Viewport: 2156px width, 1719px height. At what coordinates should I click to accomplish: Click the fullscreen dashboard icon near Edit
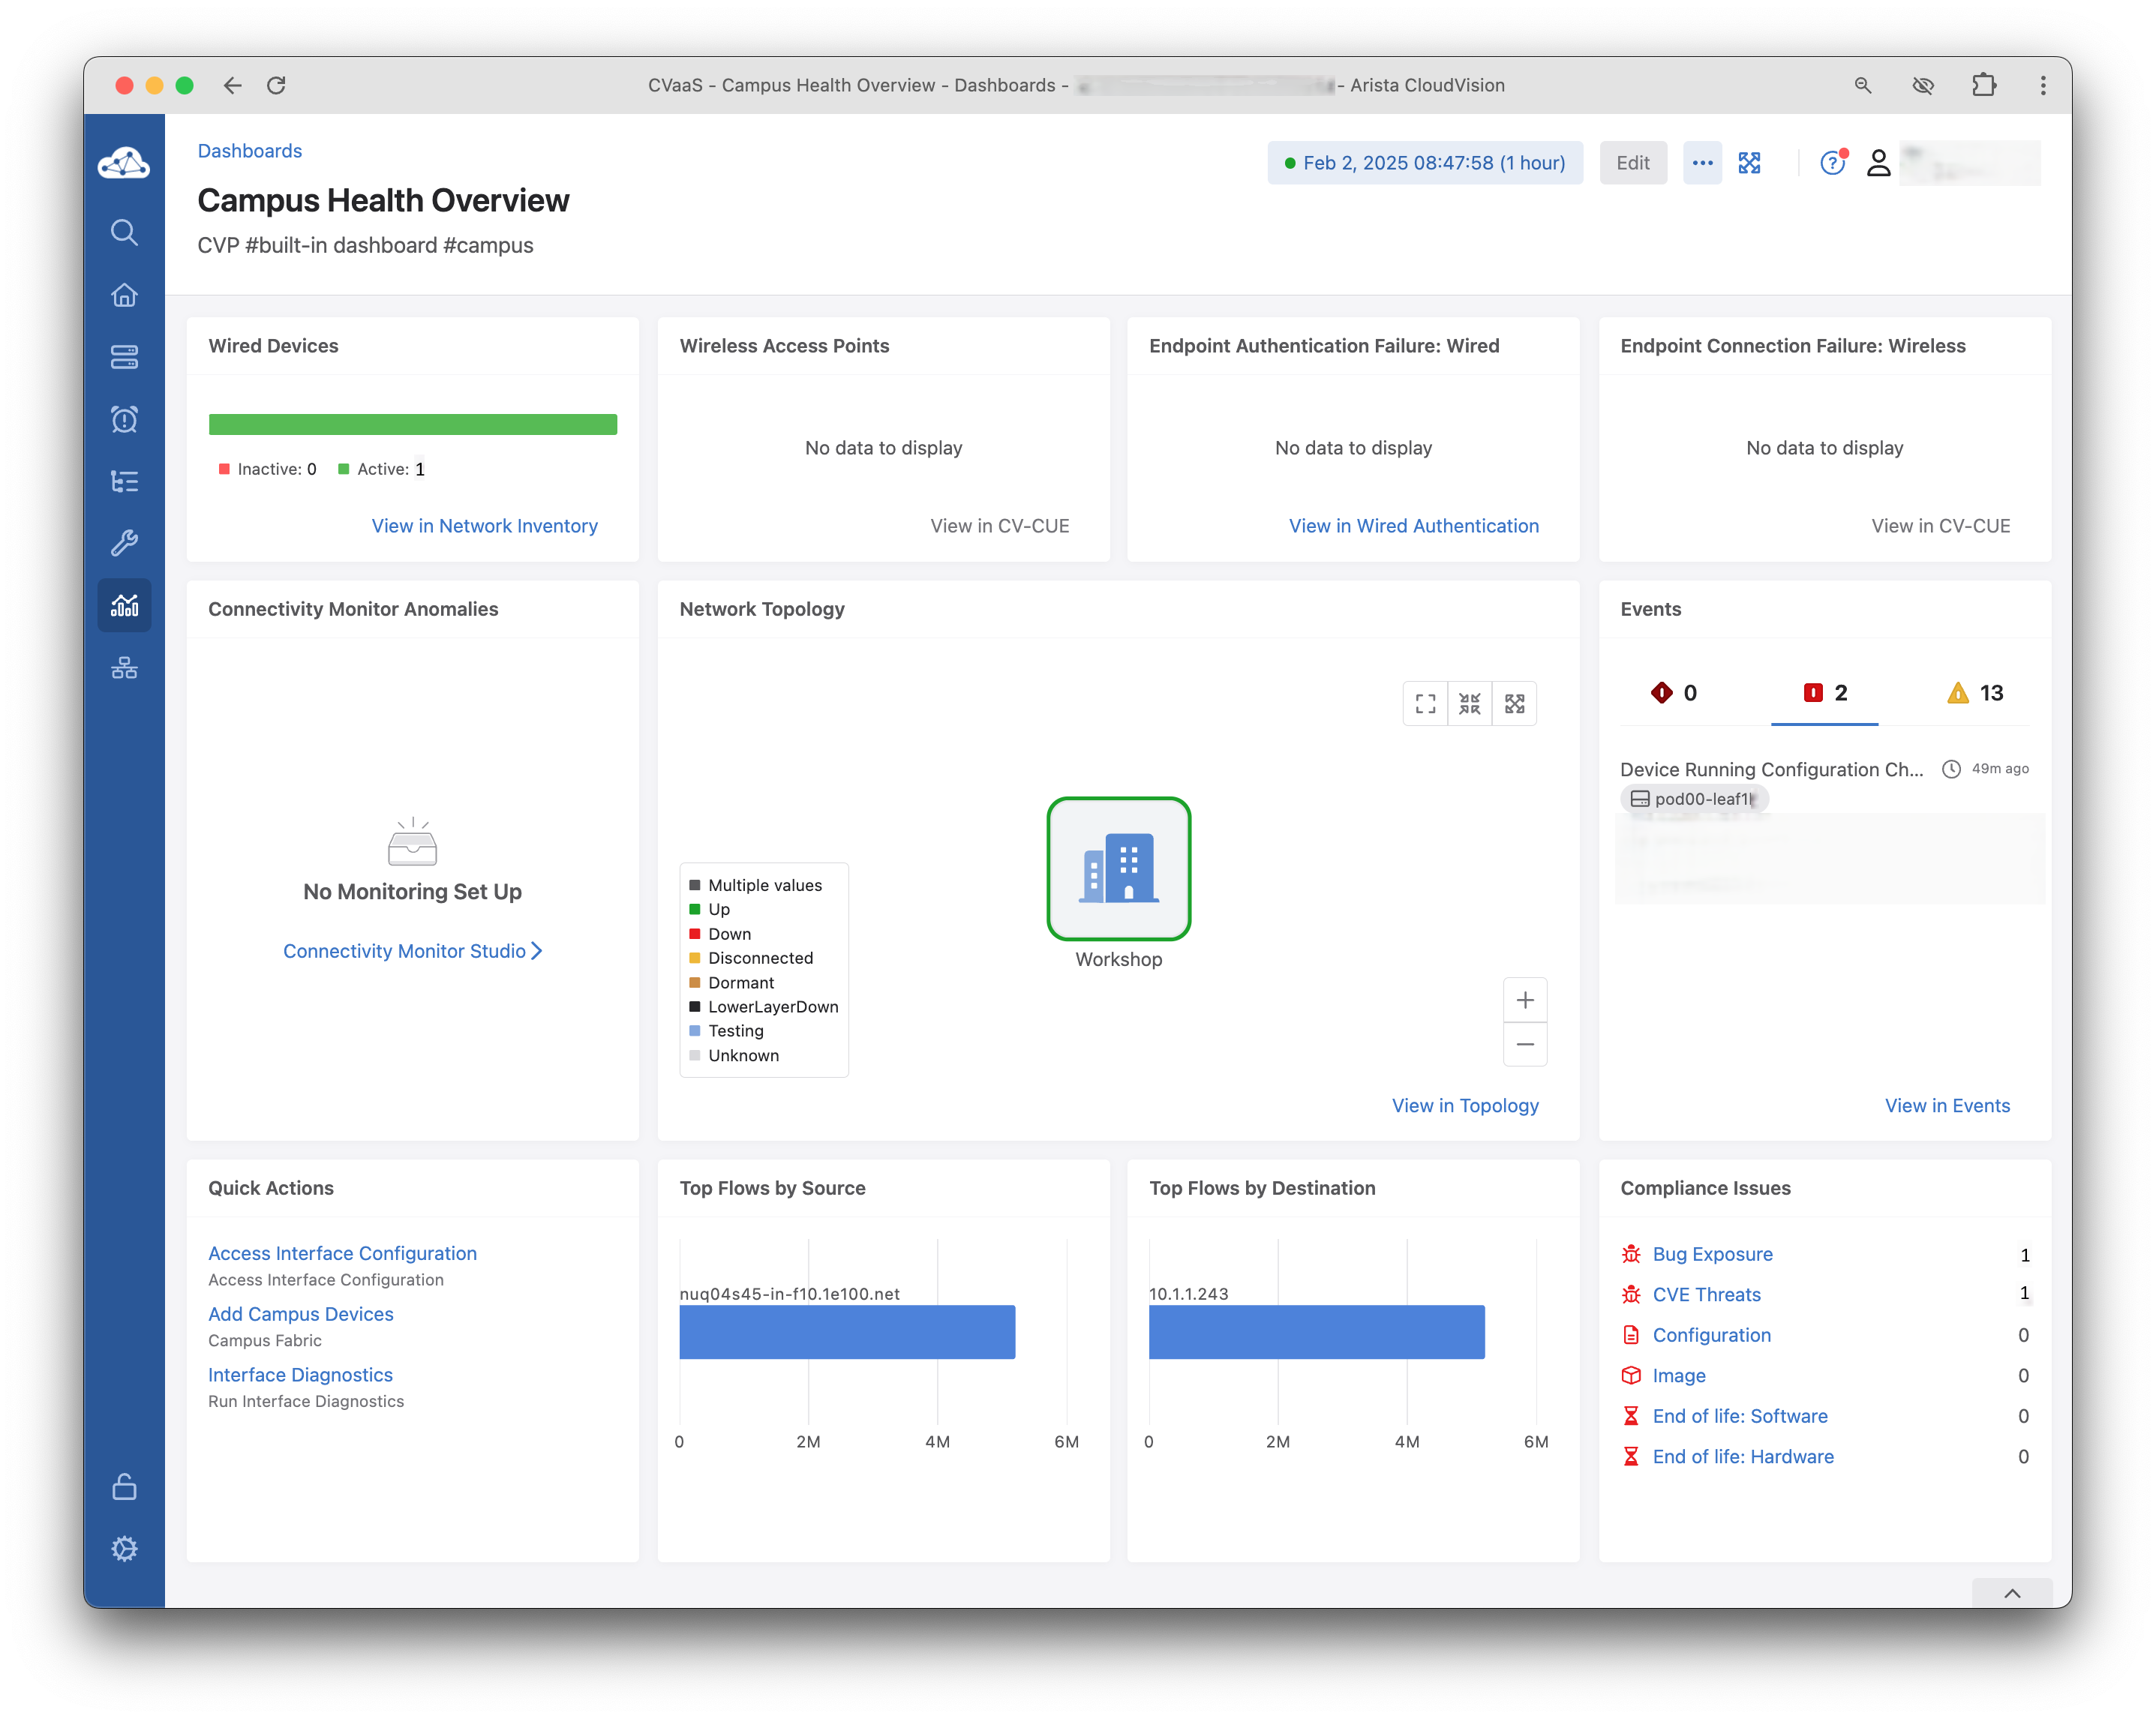click(x=1749, y=163)
